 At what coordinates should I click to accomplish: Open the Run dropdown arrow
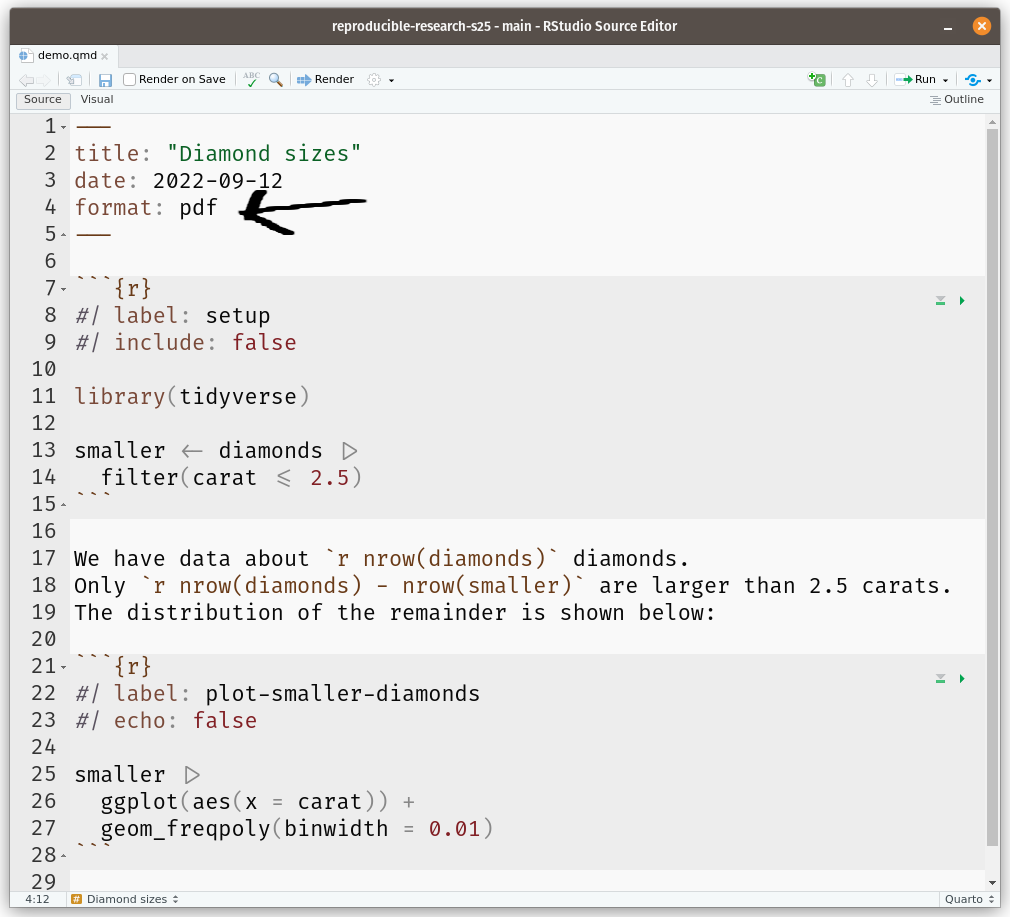[945, 80]
